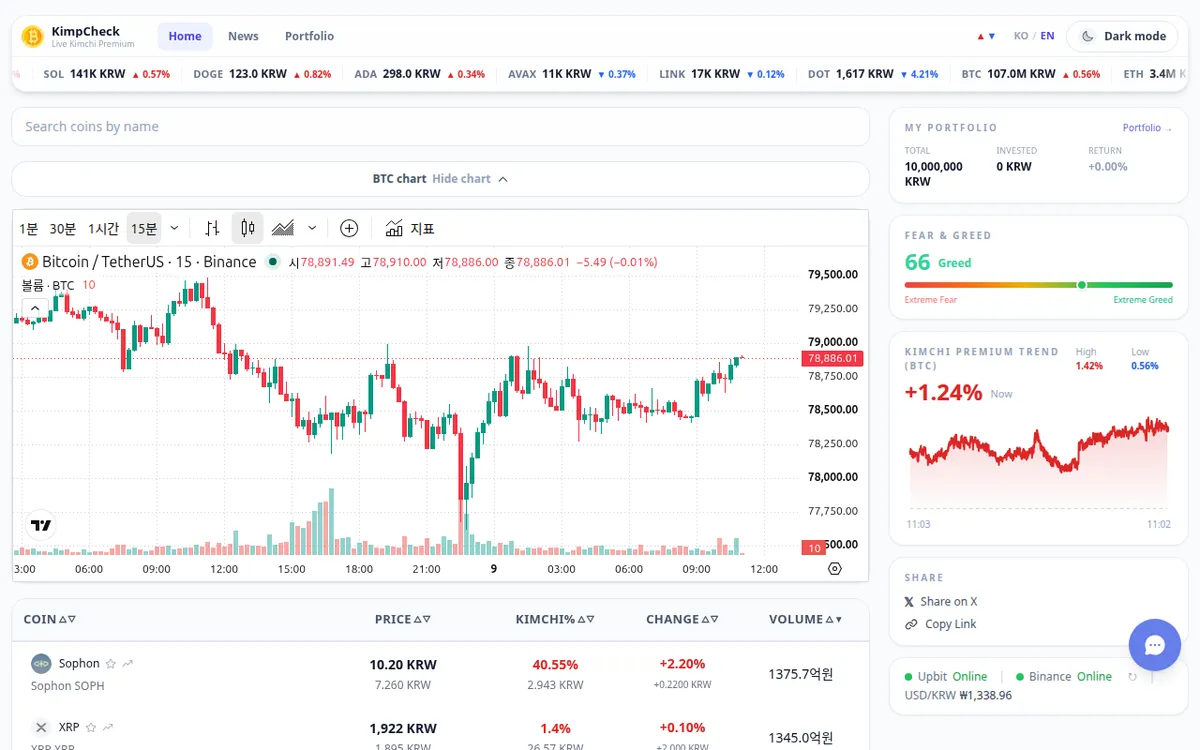Focus the Search coins by name field
Viewport: 1200px width, 750px height.
point(441,127)
